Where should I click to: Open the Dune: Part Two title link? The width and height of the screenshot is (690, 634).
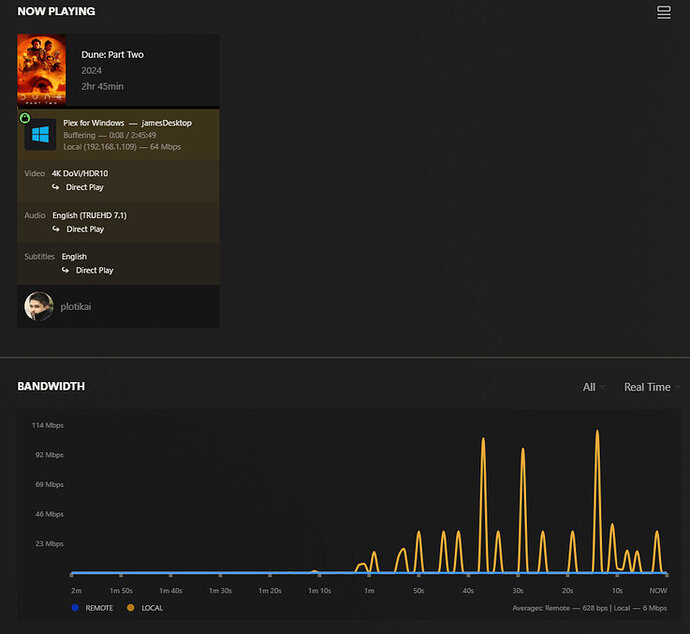tap(112, 55)
